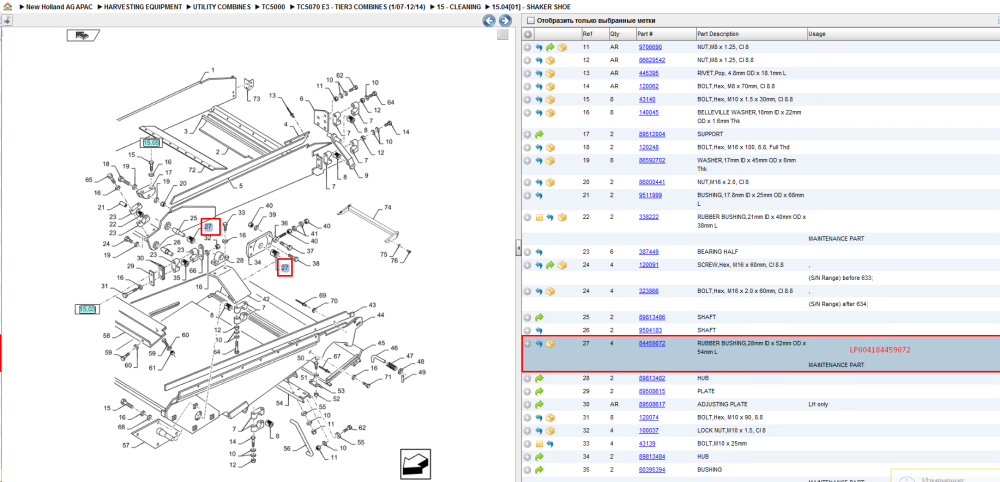Viewport: 1000px width, 482px height.
Task: Toggle 'Отобразить только выбранные метки' checkbox
Action: 530,20
